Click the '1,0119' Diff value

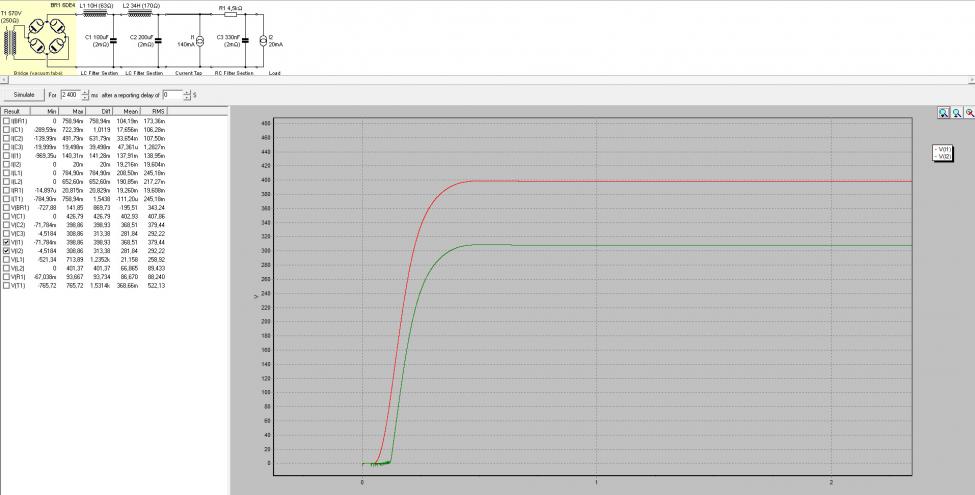pyautogui.click(x=101, y=129)
